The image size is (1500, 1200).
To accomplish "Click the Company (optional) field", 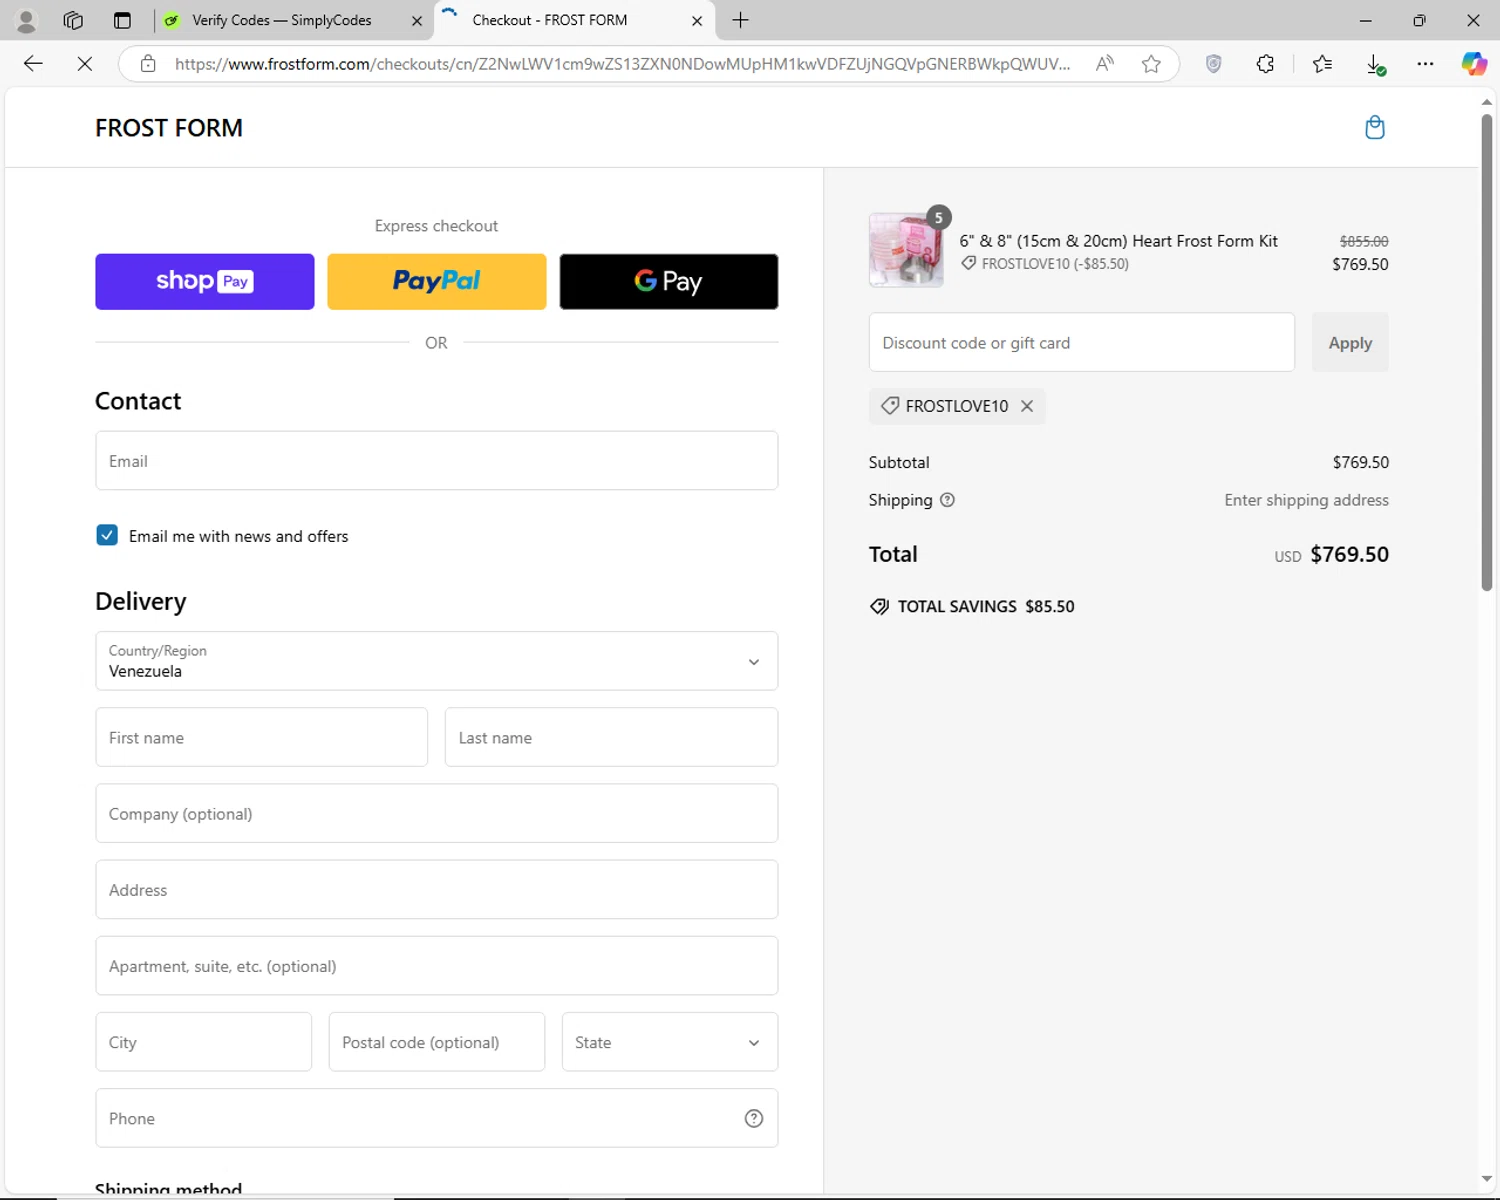I will tap(437, 814).
